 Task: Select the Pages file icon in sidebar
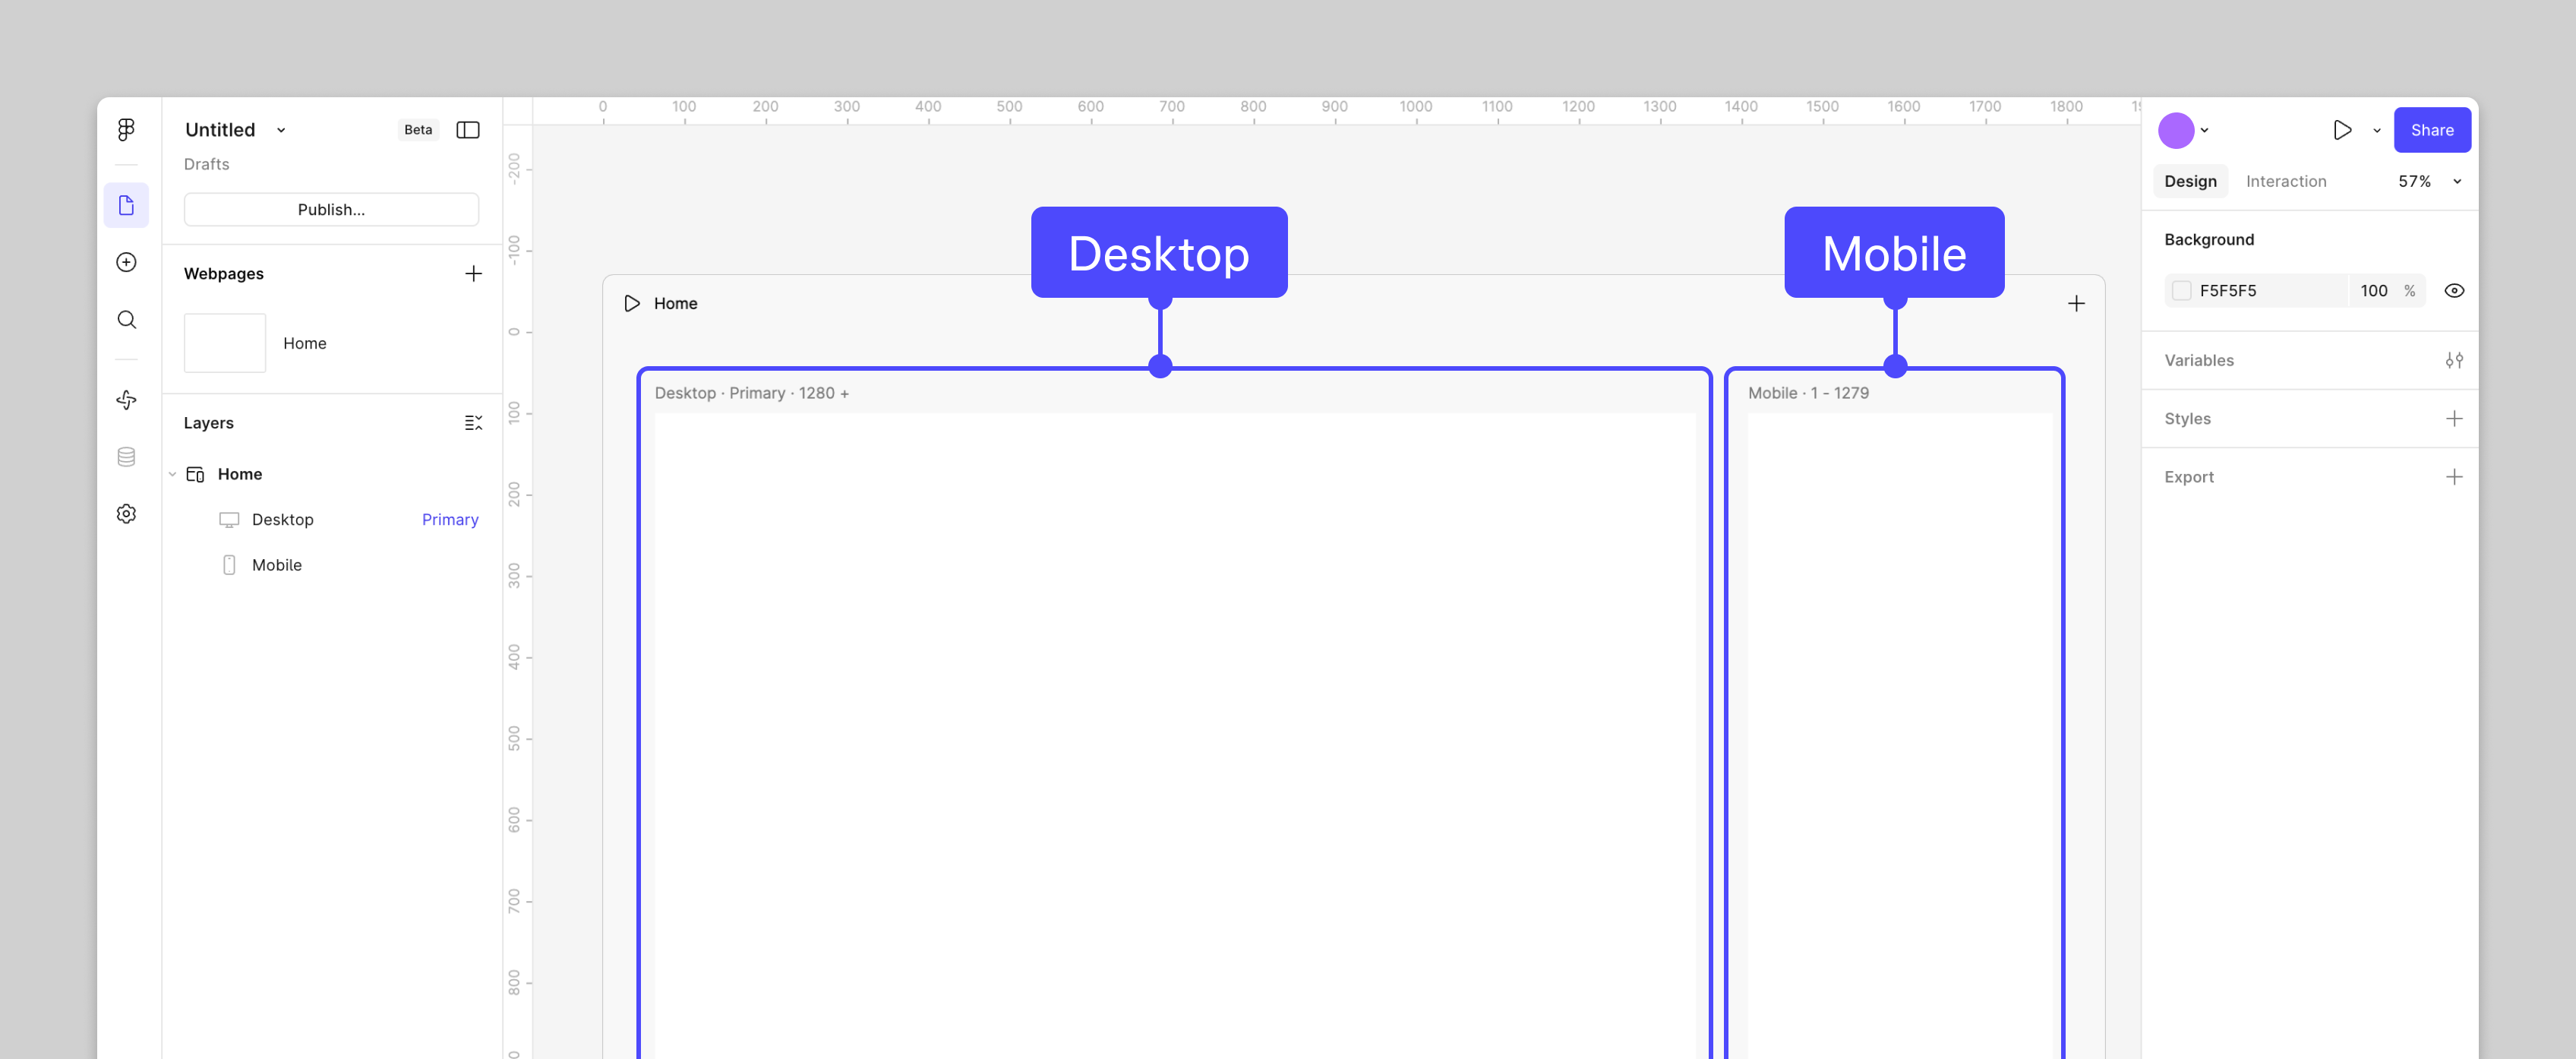126,205
